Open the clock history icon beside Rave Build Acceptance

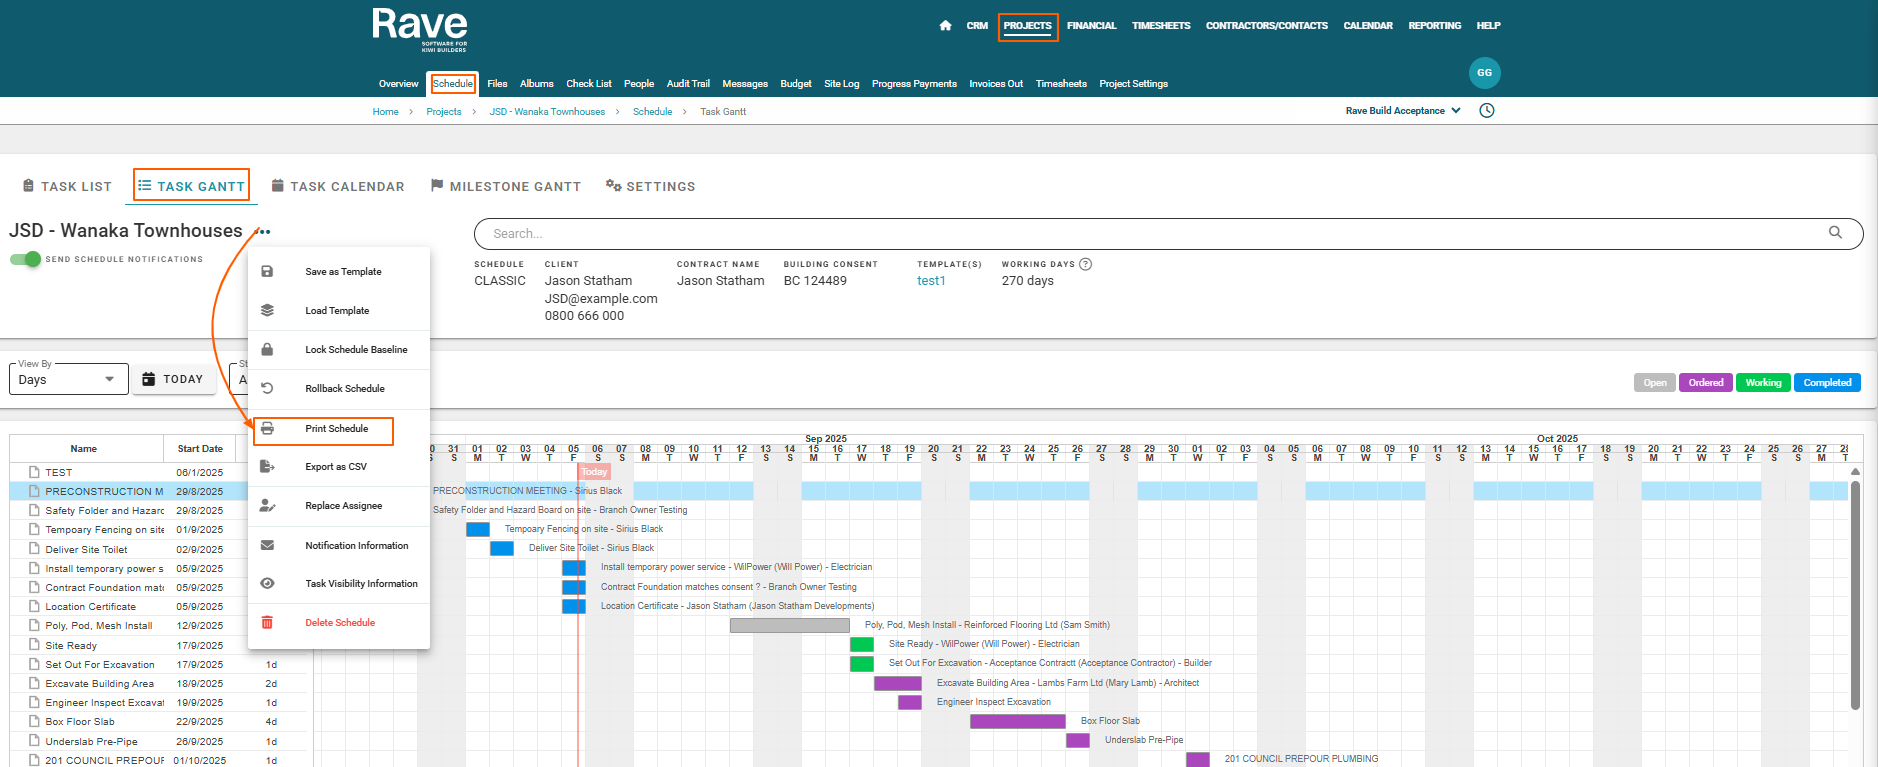[1487, 111]
